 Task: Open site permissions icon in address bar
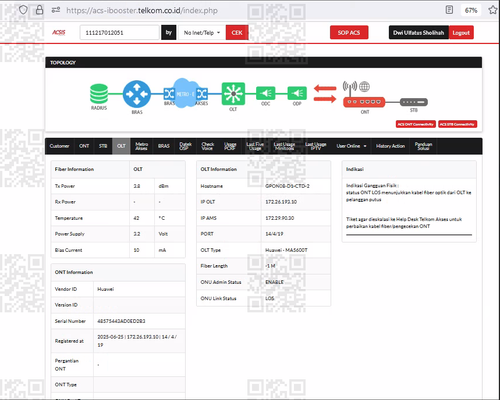56,10
